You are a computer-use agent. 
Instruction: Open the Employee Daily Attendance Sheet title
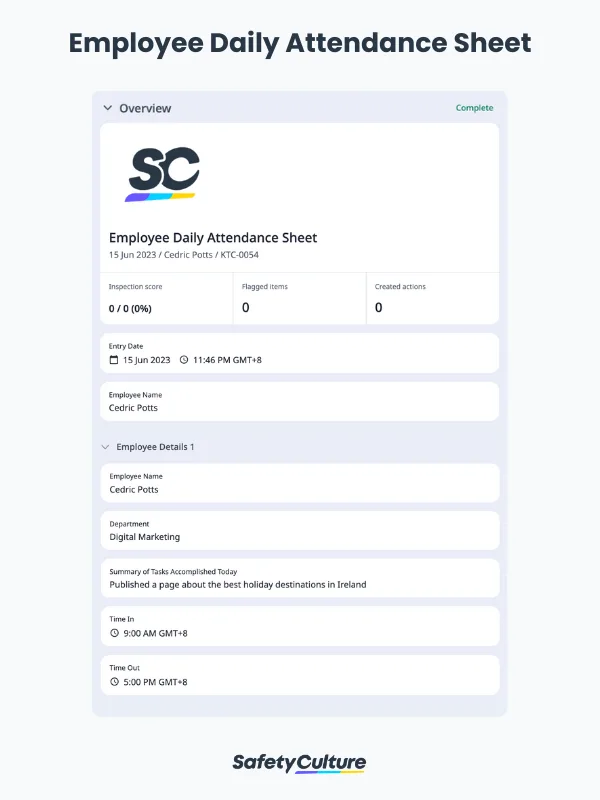click(x=213, y=237)
